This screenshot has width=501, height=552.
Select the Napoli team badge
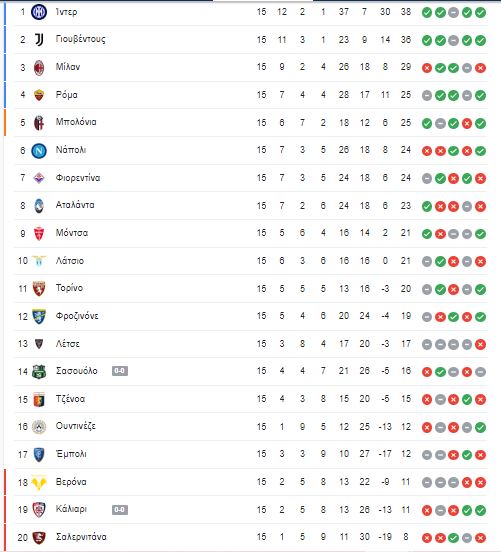coord(39,151)
